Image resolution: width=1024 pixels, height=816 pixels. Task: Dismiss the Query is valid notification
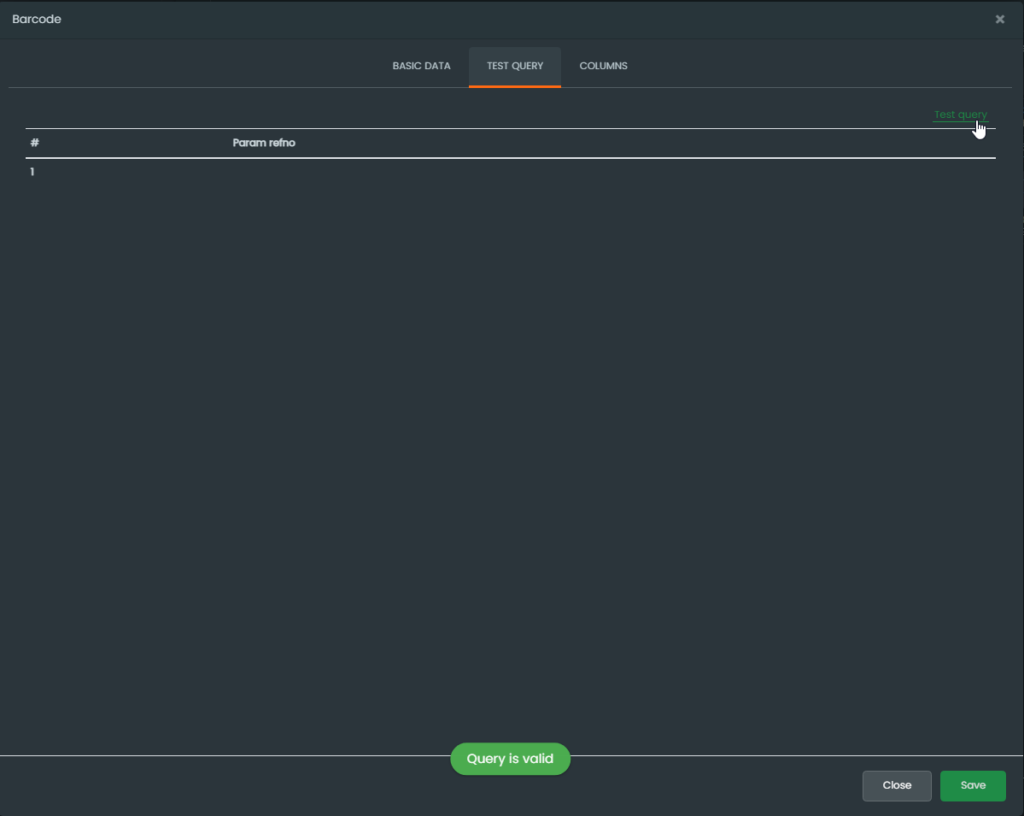pos(510,759)
